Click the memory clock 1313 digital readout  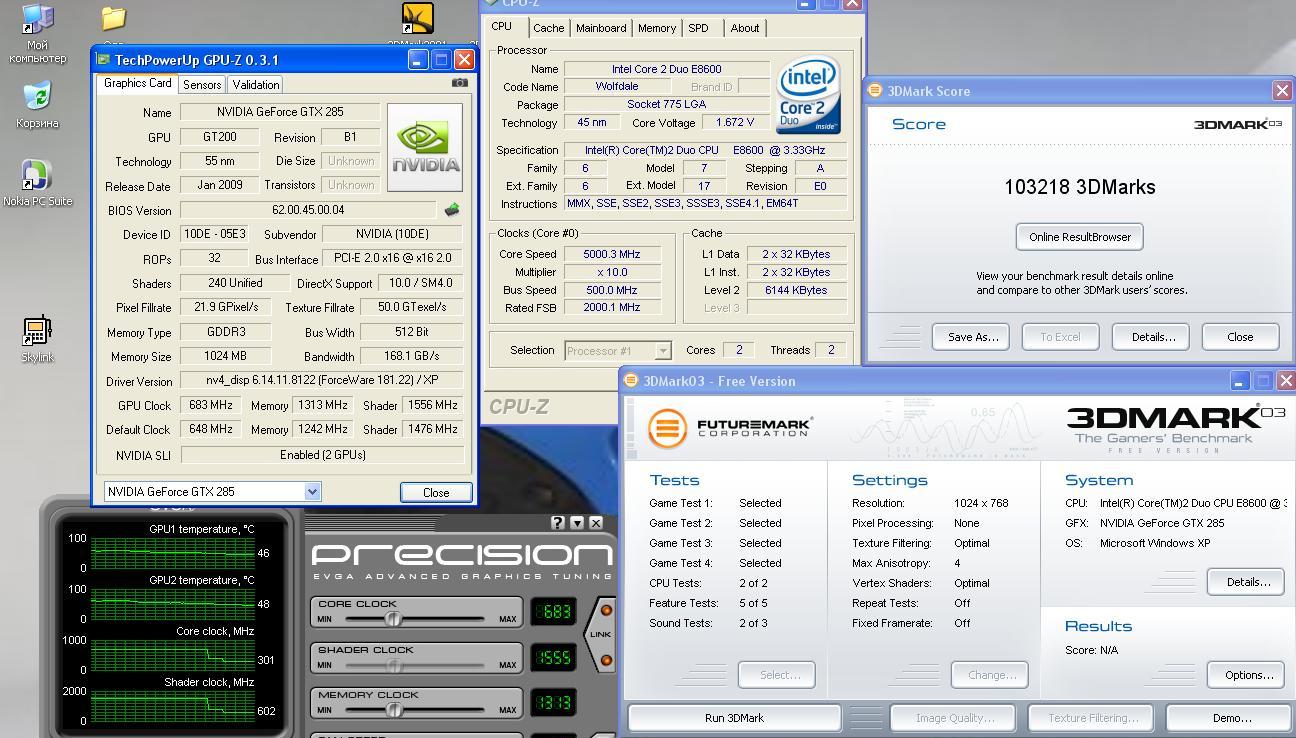point(553,702)
